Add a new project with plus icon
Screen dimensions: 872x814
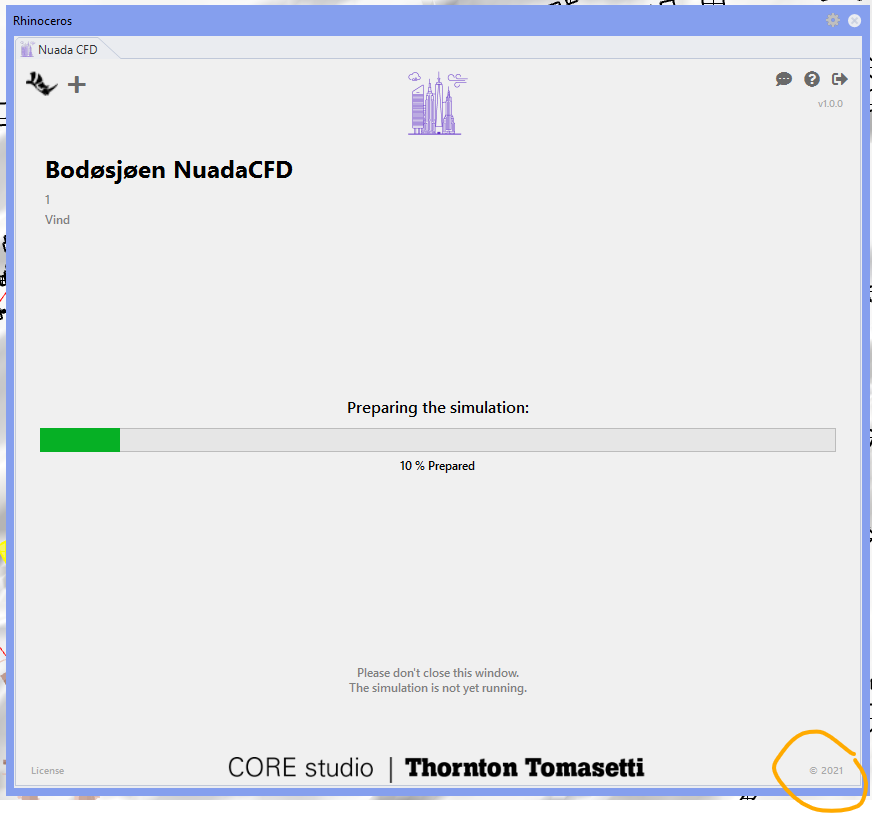77,85
